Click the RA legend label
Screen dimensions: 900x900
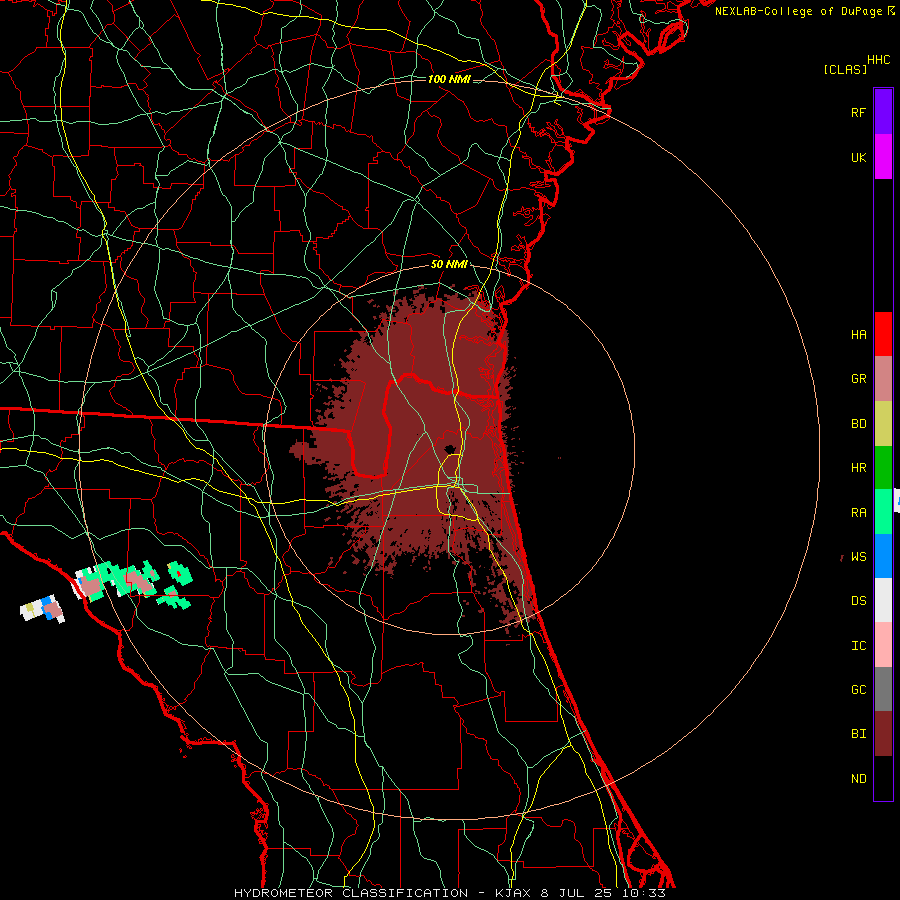click(858, 512)
